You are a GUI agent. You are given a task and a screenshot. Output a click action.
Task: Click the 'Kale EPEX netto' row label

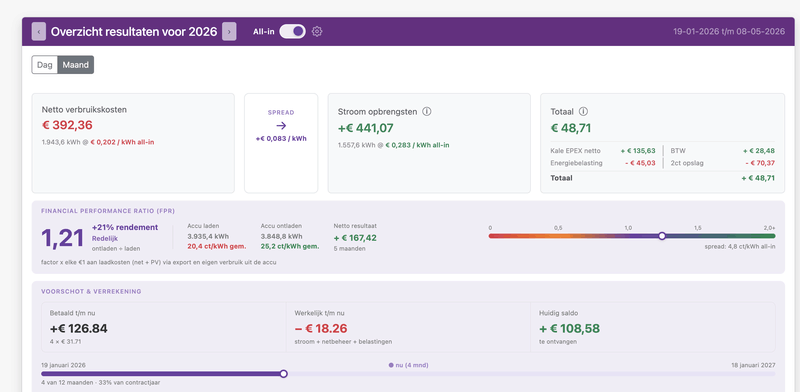pos(576,151)
